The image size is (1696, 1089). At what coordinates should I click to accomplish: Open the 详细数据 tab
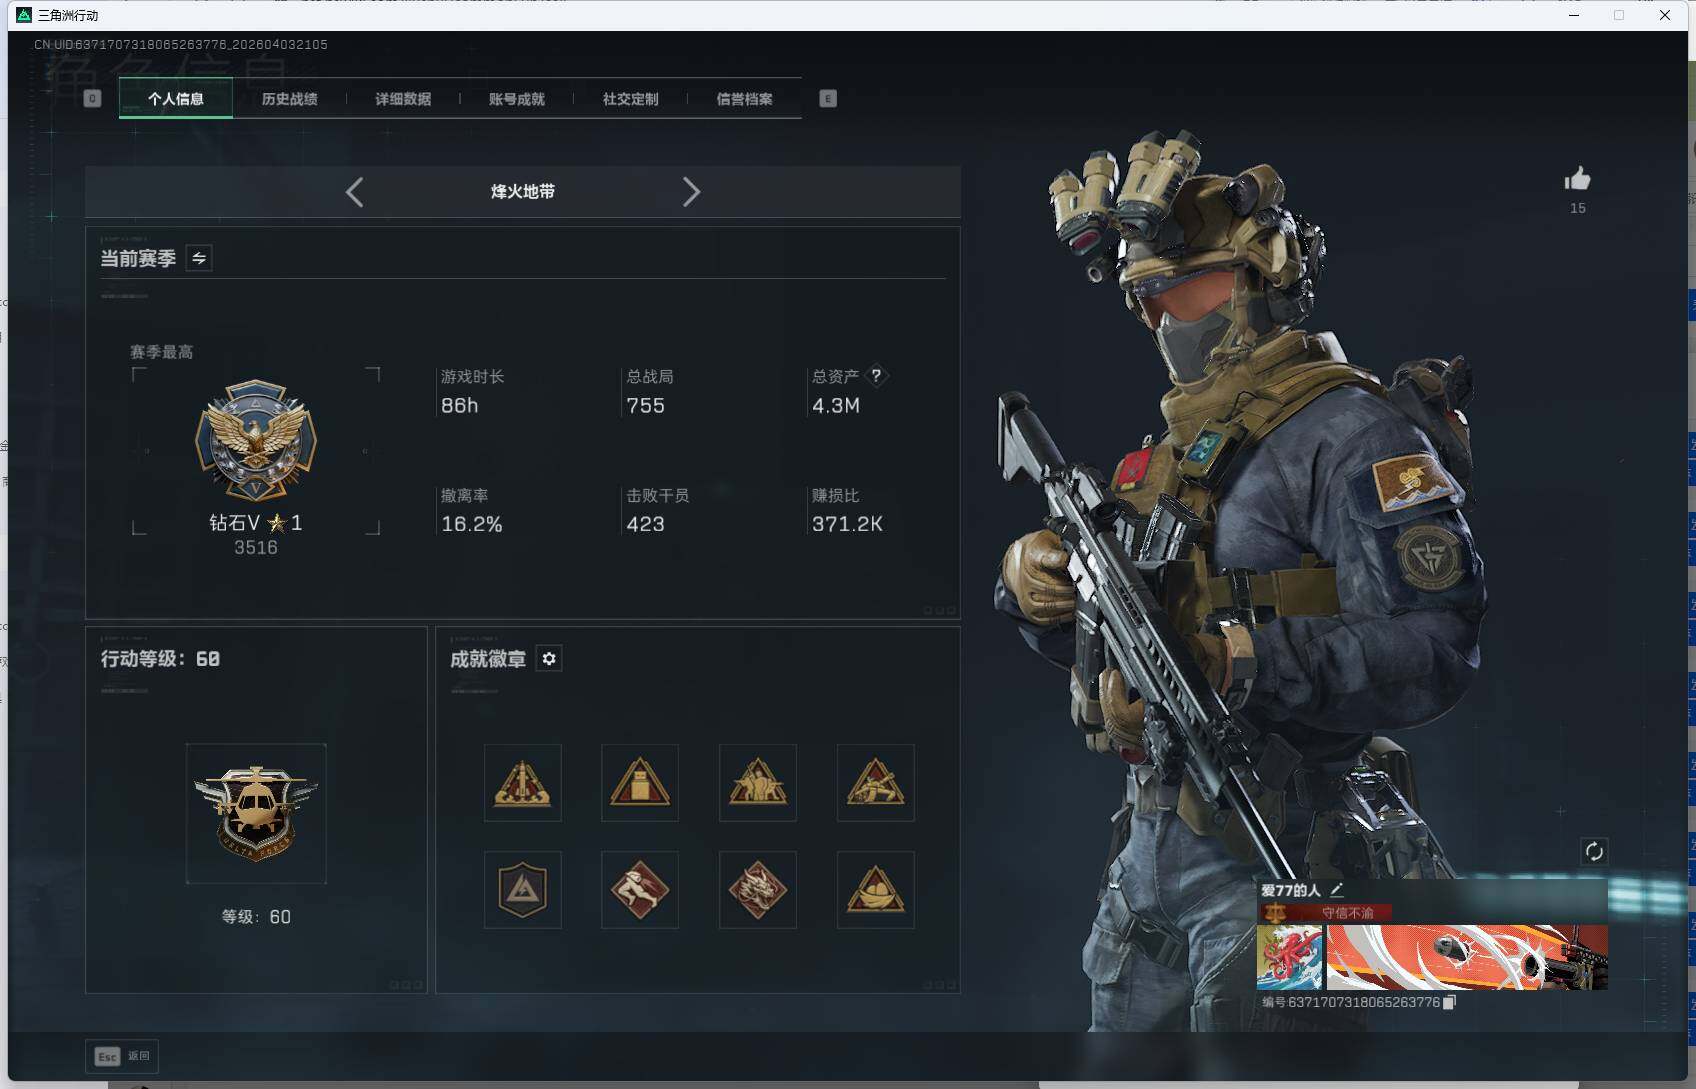click(x=403, y=99)
